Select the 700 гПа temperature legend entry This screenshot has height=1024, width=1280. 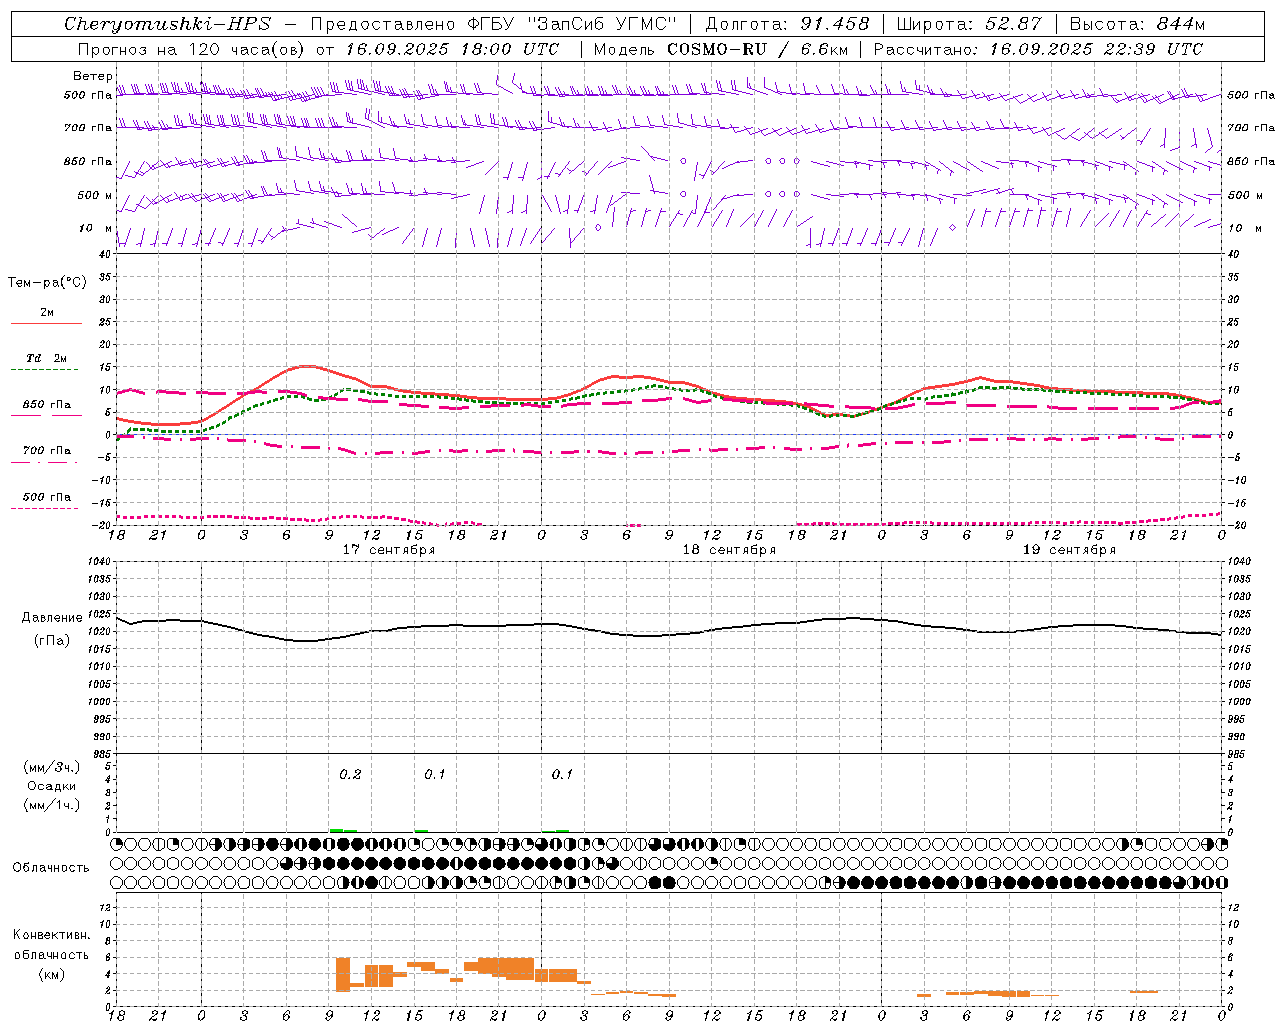[47, 451]
